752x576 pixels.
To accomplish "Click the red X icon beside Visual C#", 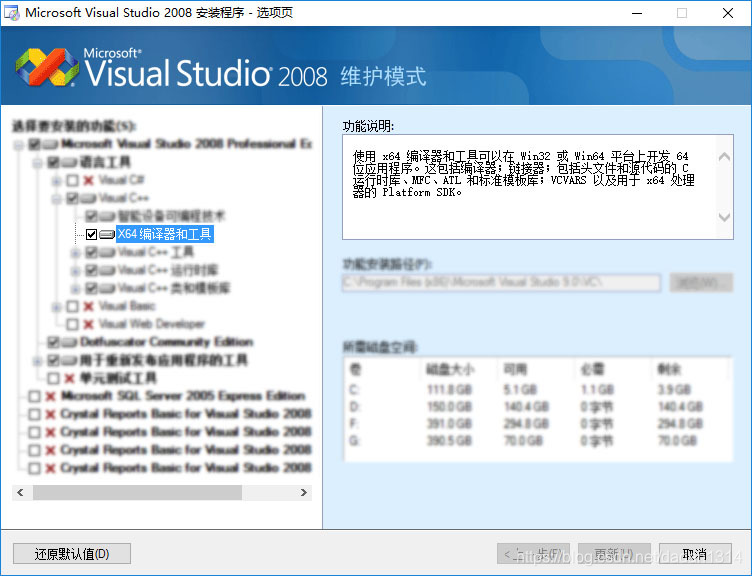I will 88,180.
